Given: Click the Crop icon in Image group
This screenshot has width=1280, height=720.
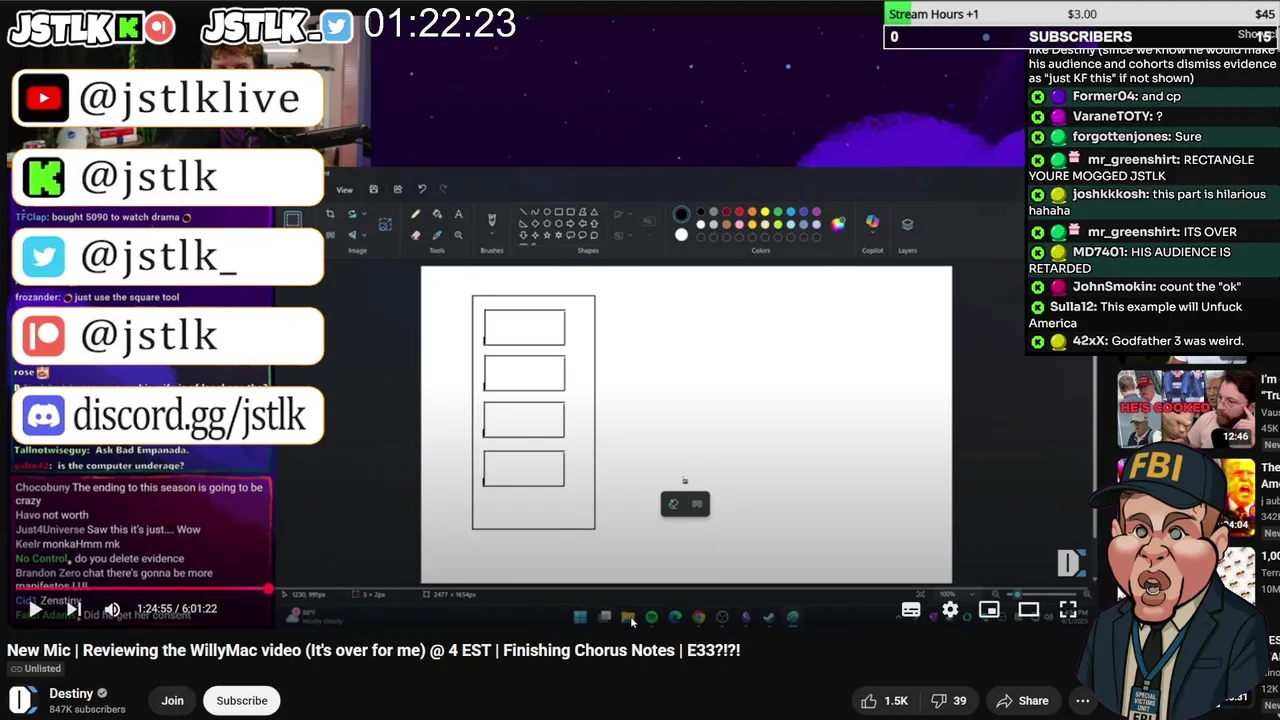Looking at the screenshot, I should point(330,214).
